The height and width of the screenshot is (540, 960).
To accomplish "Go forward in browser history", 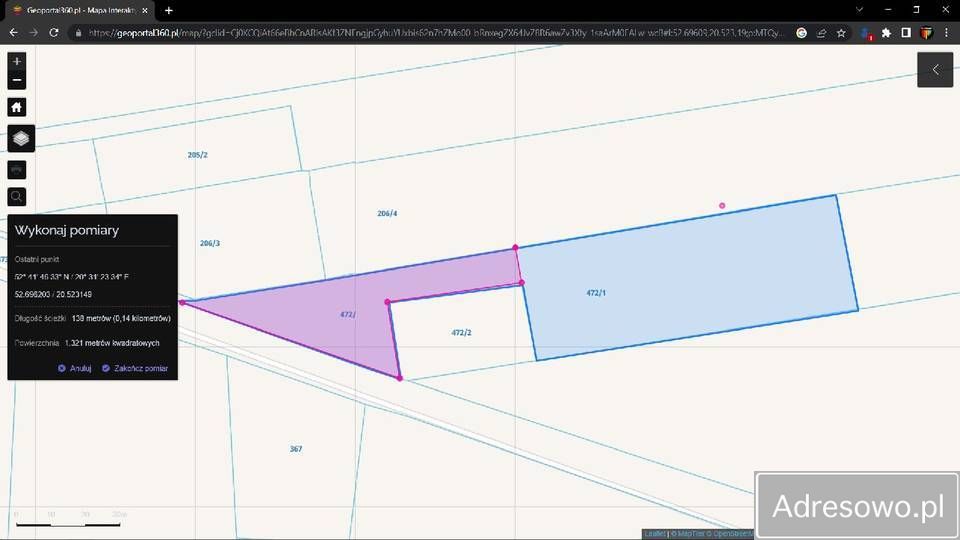I will [34, 32].
